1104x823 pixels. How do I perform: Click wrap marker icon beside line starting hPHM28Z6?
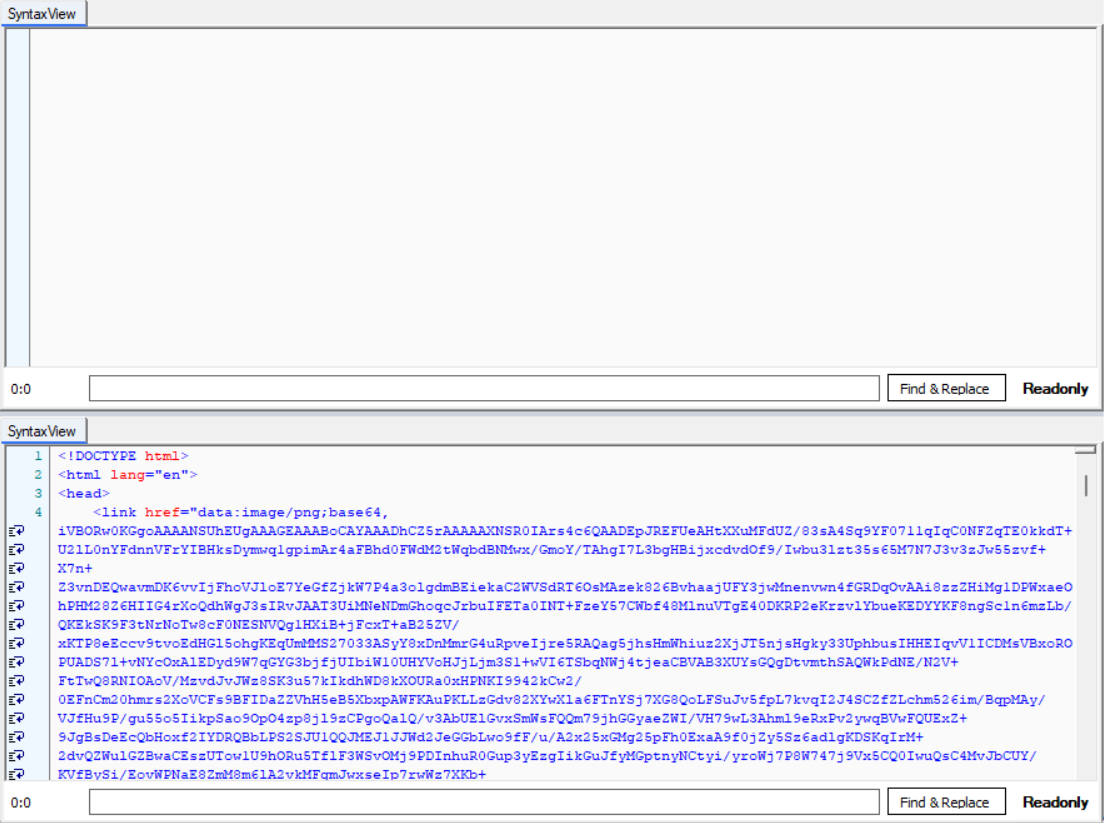point(16,606)
